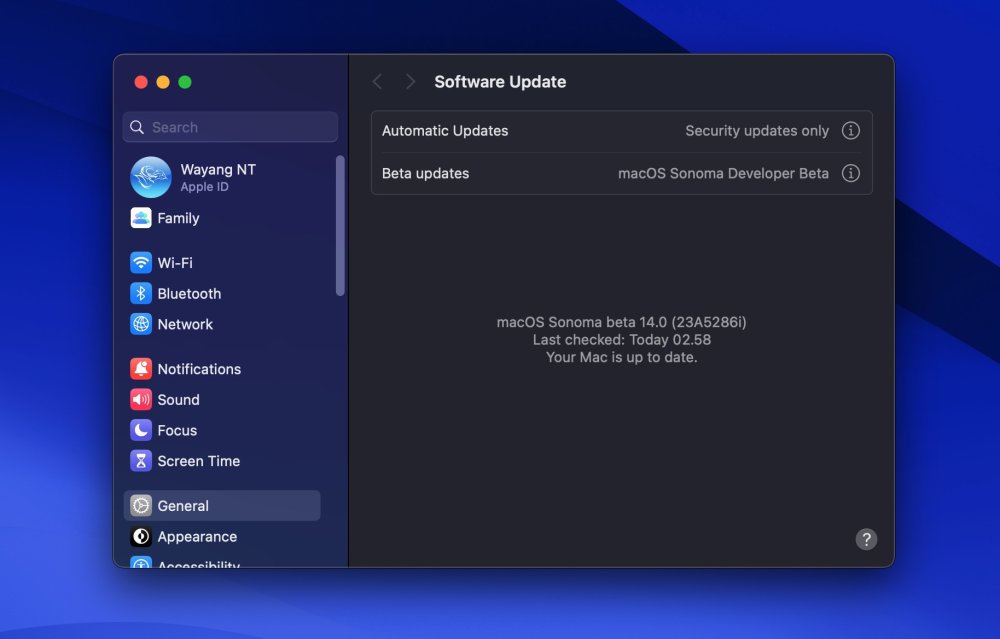Click the help question mark button

coord(866,540)
